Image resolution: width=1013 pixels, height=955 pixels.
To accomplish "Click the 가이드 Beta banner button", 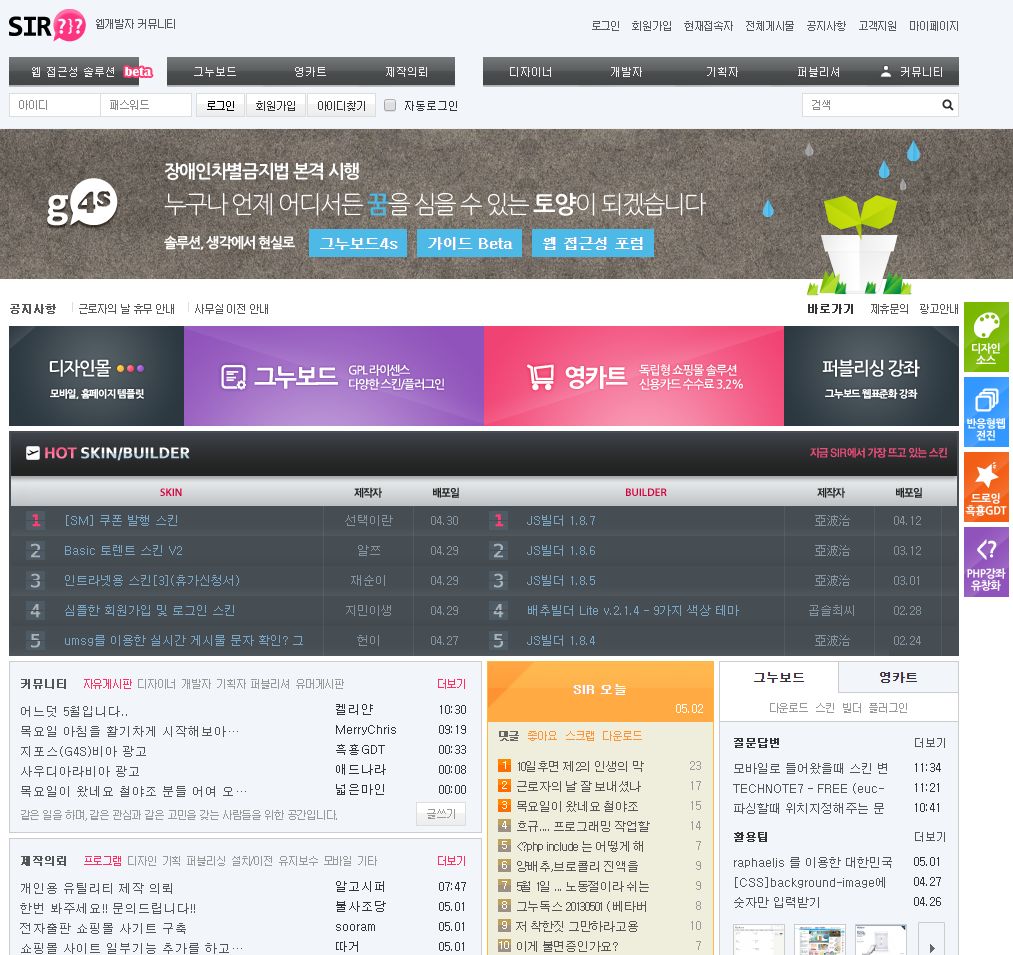I will 469,243.
